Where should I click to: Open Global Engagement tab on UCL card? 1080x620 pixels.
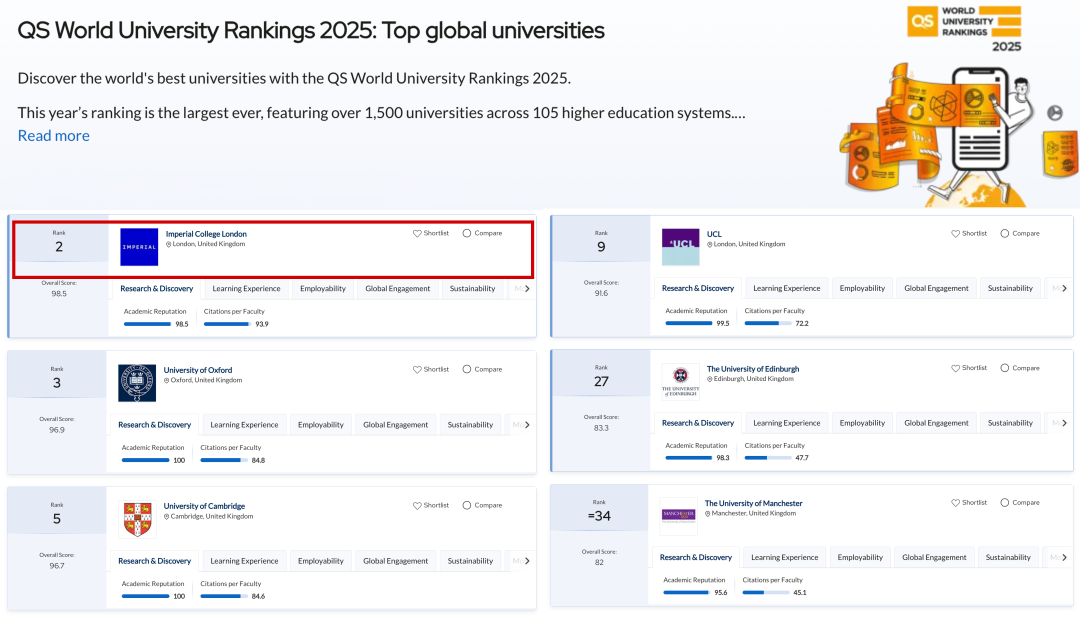[x=936, y=289]
